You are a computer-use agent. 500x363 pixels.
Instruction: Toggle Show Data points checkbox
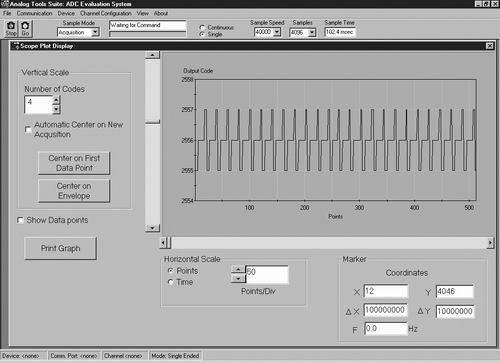click(x=20, y=220)
